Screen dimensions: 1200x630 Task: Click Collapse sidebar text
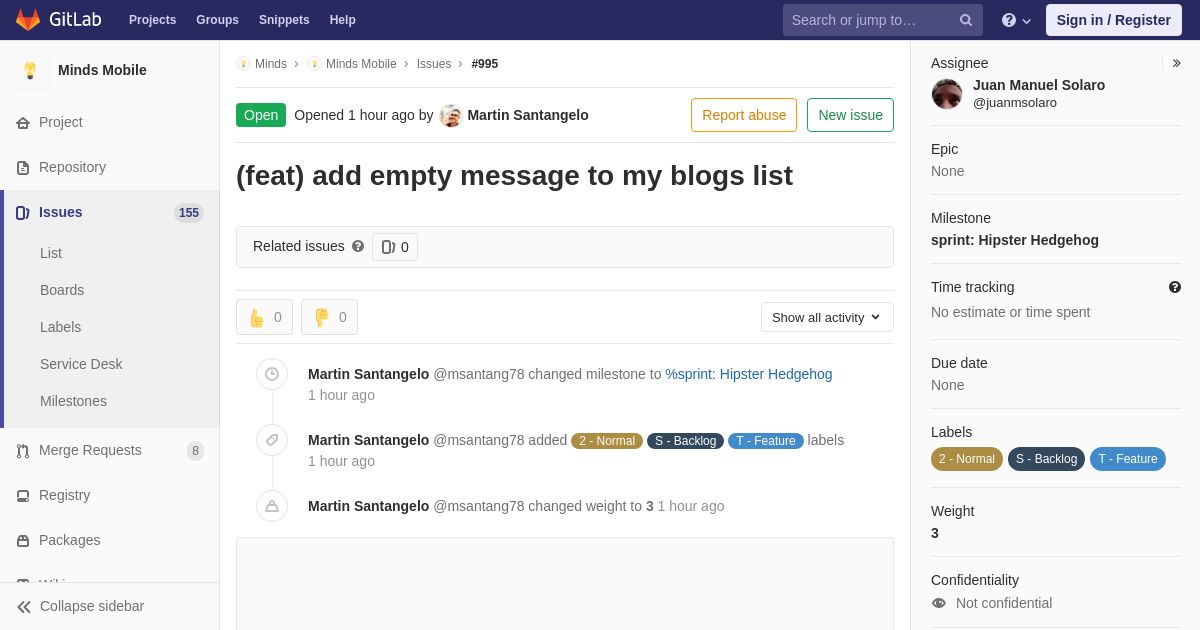click(x=92, y=606)
